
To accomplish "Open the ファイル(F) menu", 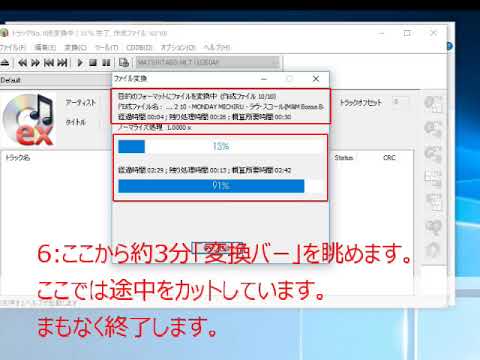I will point(12,47).
